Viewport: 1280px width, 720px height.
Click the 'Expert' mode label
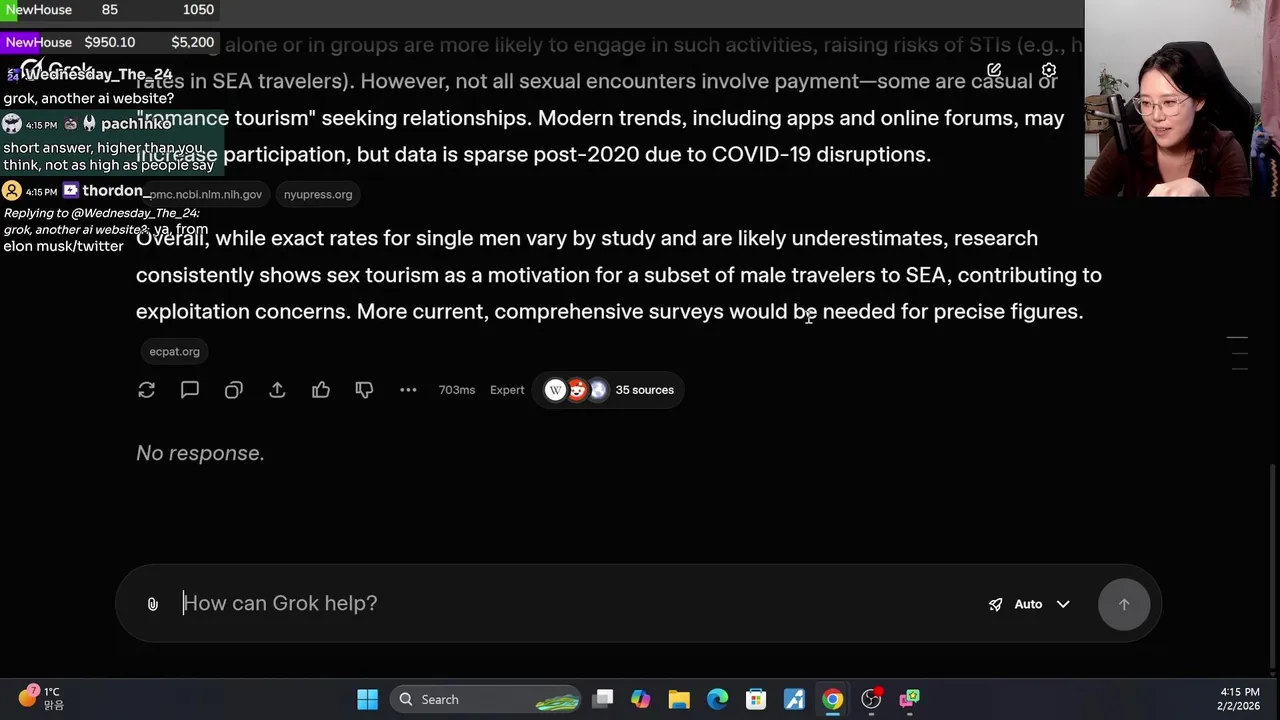tap(507, 390)
